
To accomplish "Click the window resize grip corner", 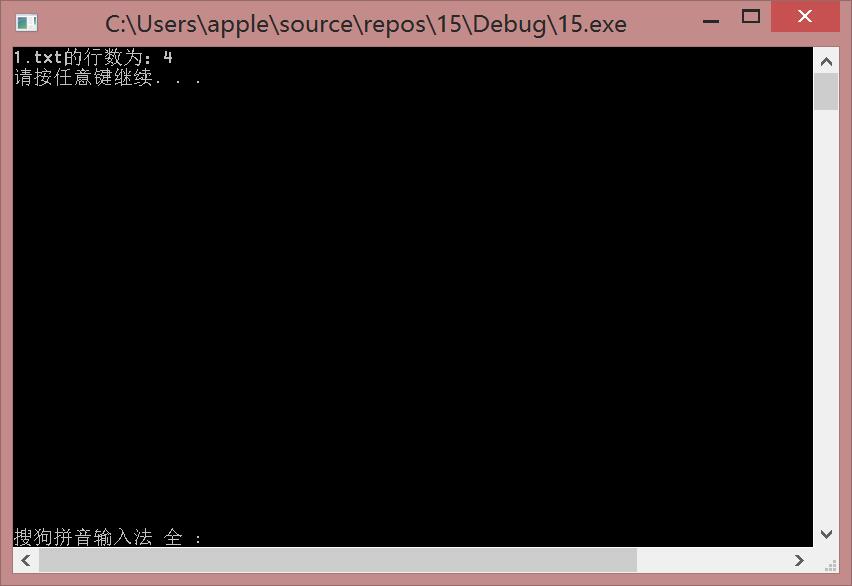I will pos(830,565).
